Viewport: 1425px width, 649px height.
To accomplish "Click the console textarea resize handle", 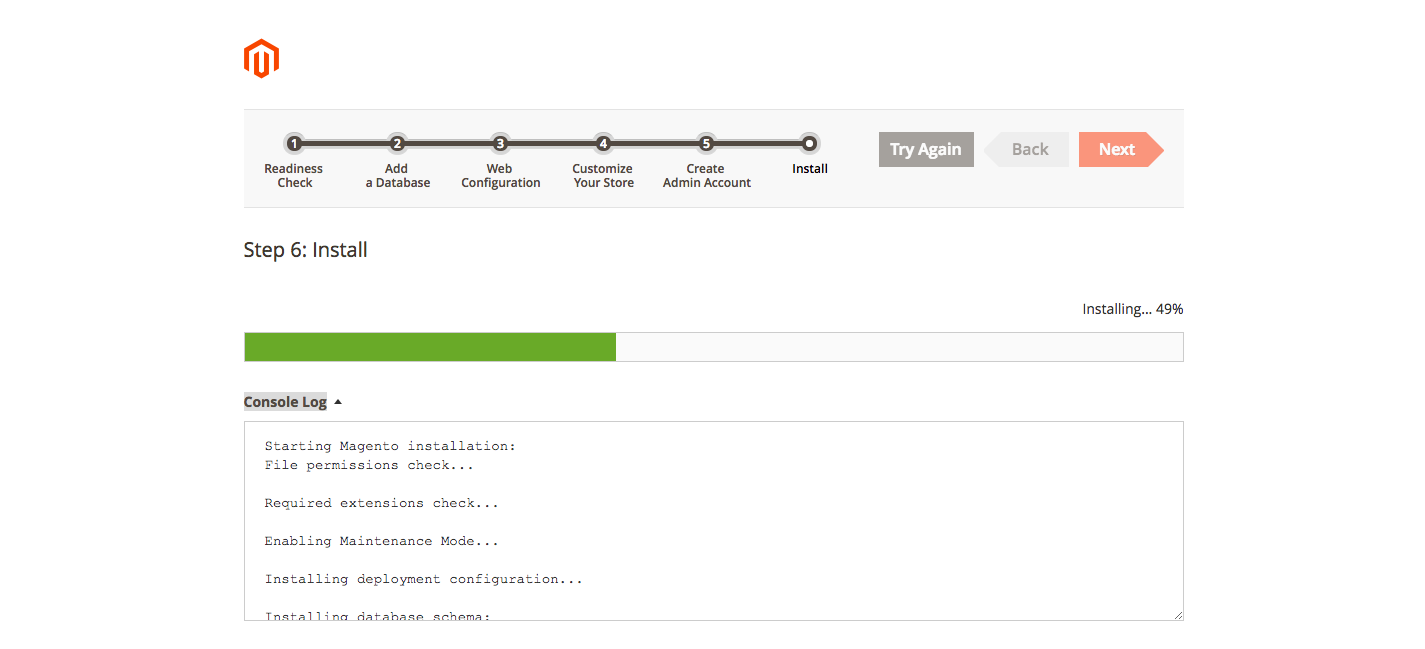I will click(1178, 615).
